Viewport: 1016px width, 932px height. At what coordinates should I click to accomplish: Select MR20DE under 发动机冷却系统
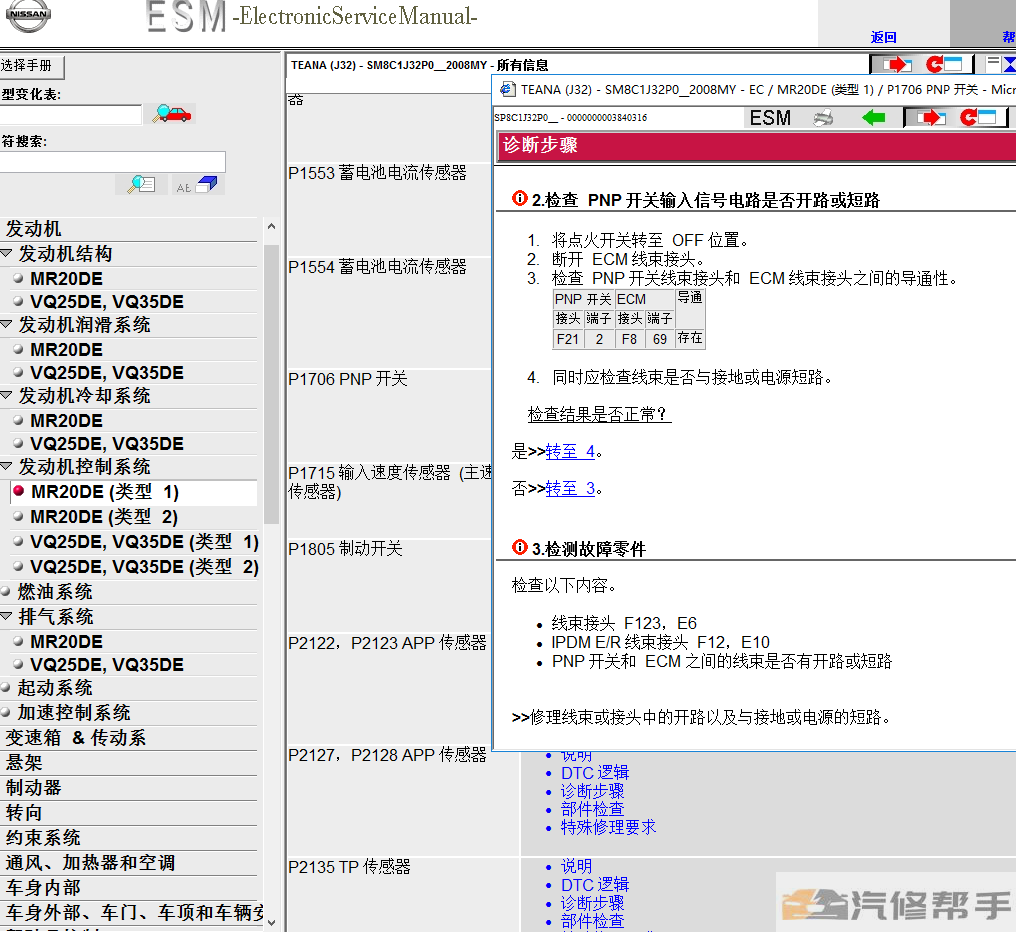click(x=66, y=421)
